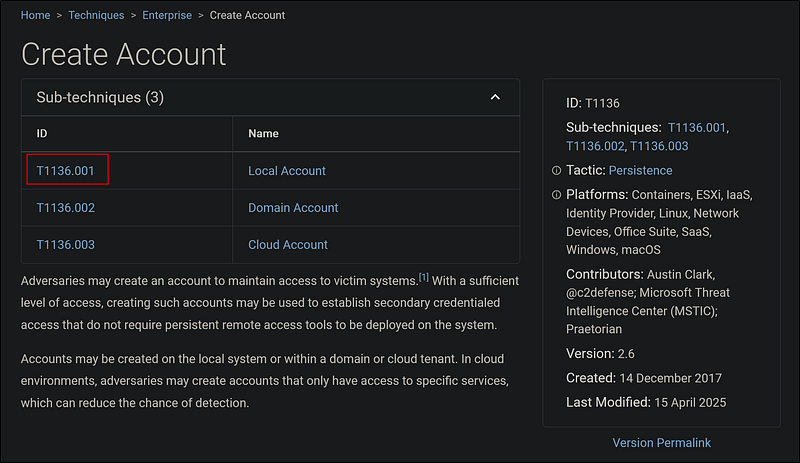
Task: Select T1136.001 in the sidebar info card
Action: click(698, 128)
